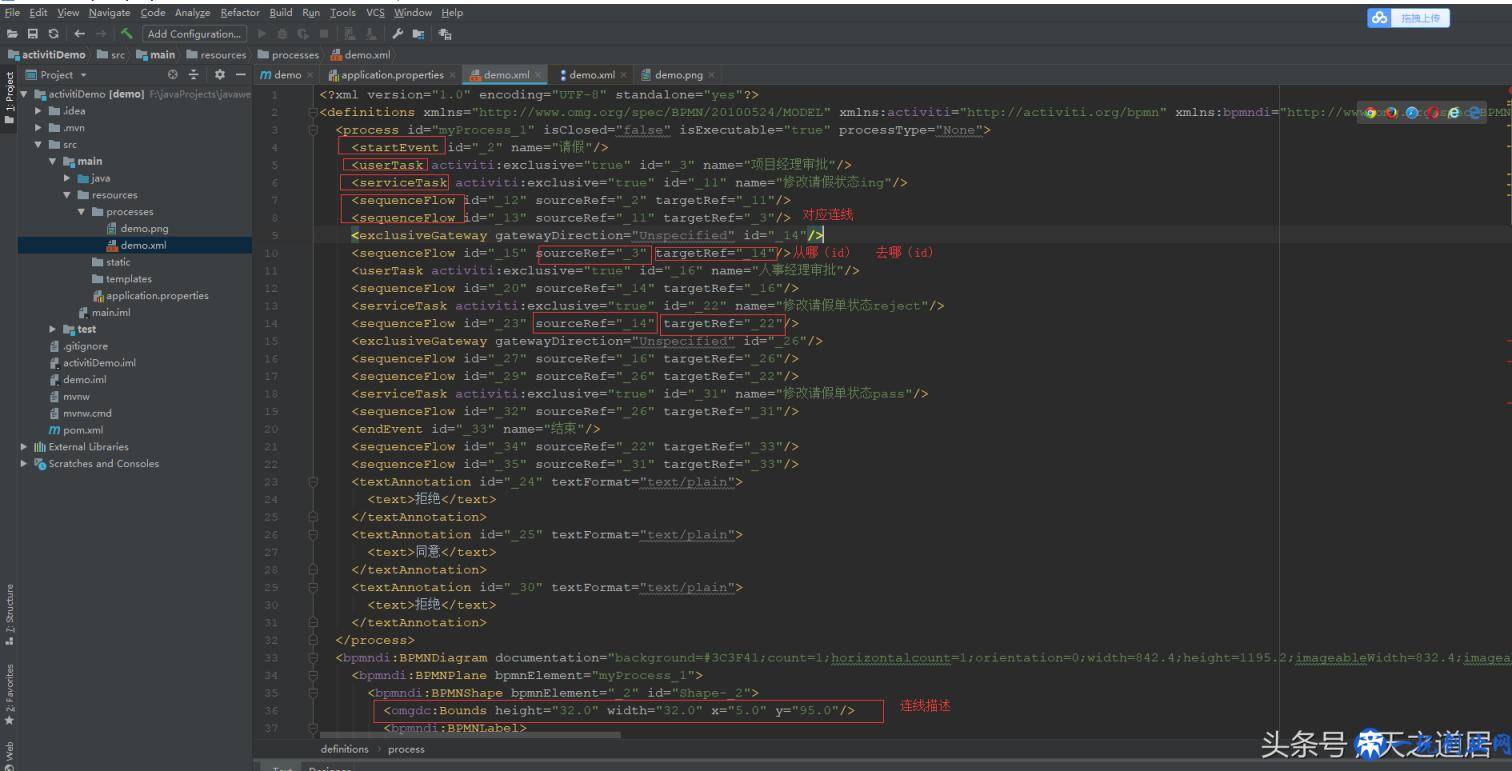
Task: Open file in Edge browser icon
Action: (x=1475, y=113)
